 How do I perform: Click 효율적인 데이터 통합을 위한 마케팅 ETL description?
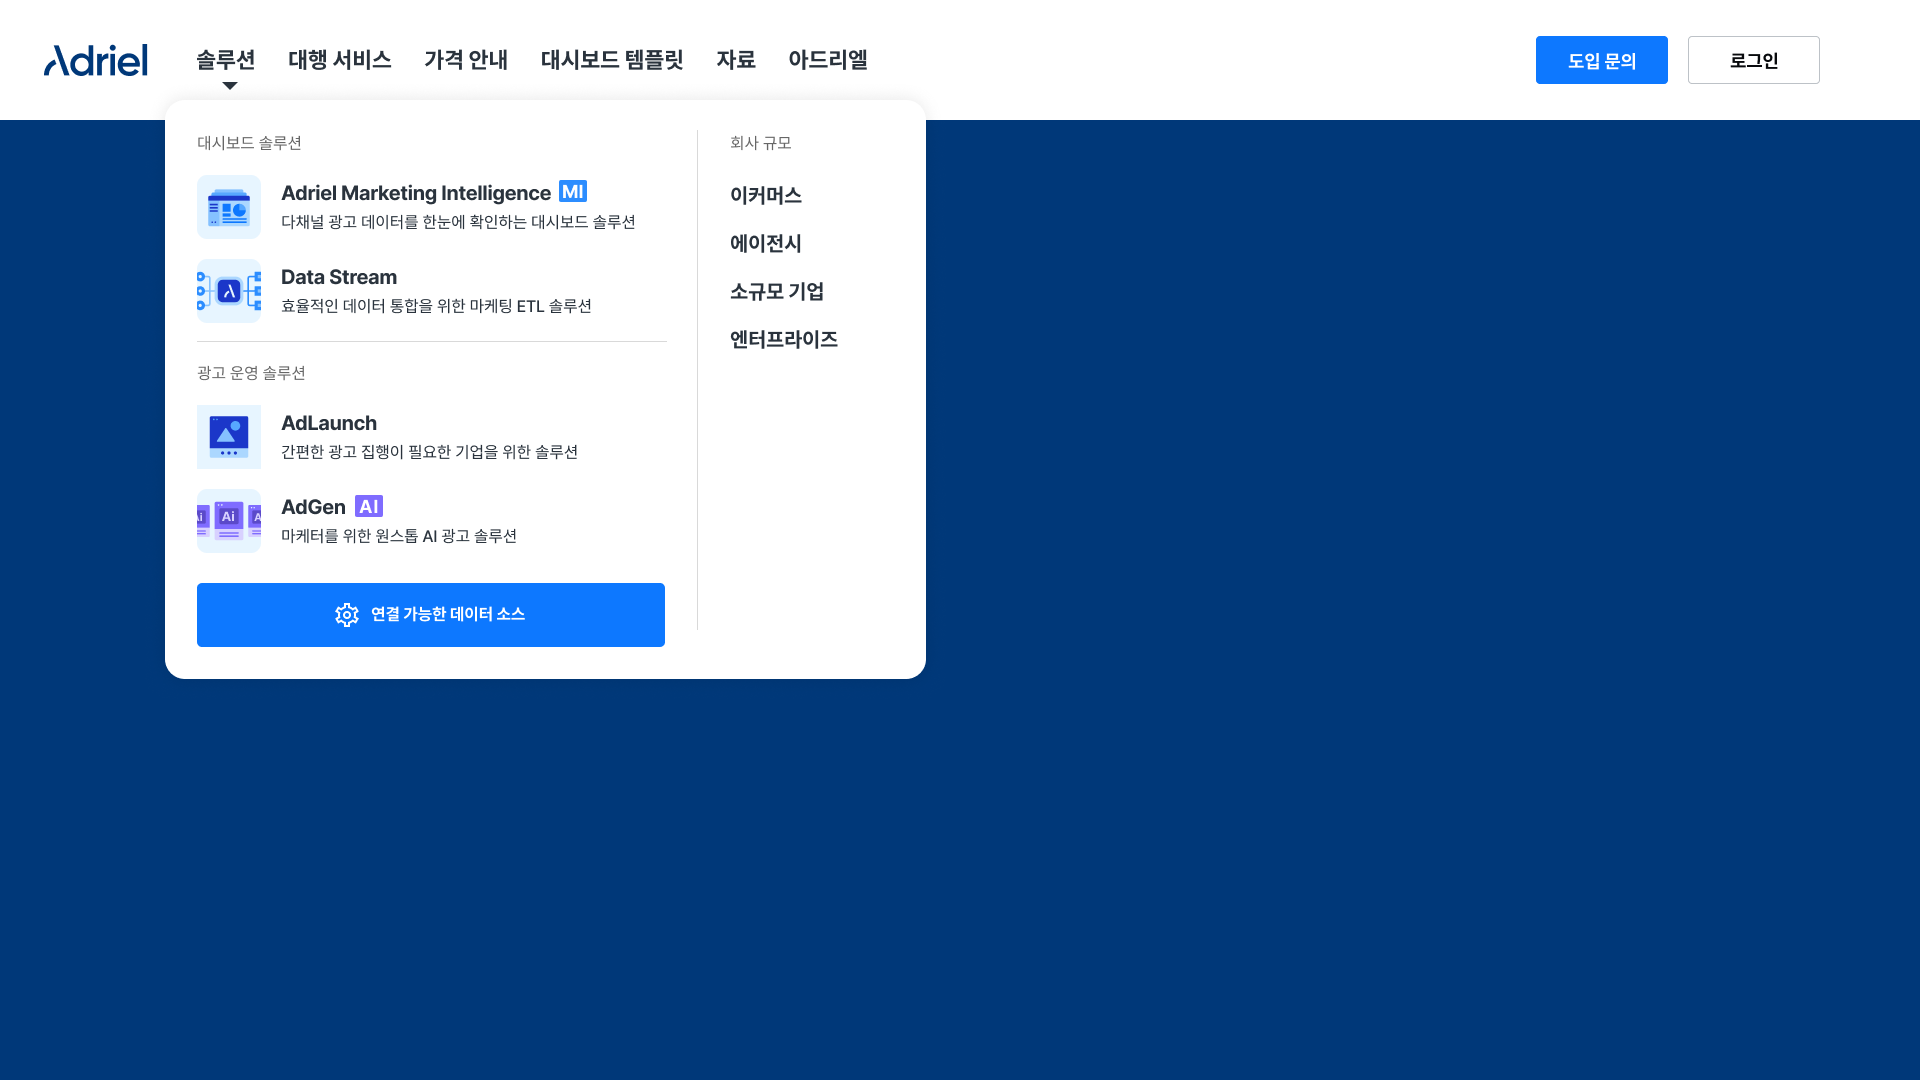(x=436, y=306)
